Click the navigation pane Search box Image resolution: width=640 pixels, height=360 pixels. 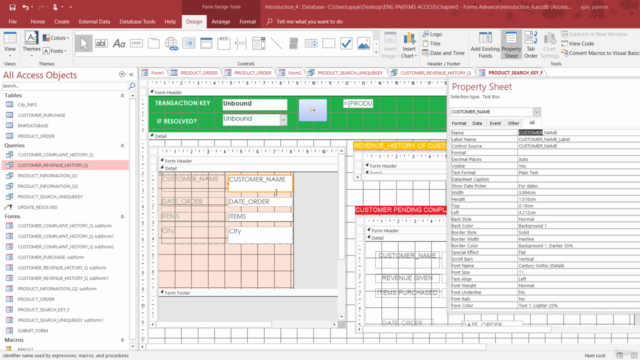(x=65, y=86)
